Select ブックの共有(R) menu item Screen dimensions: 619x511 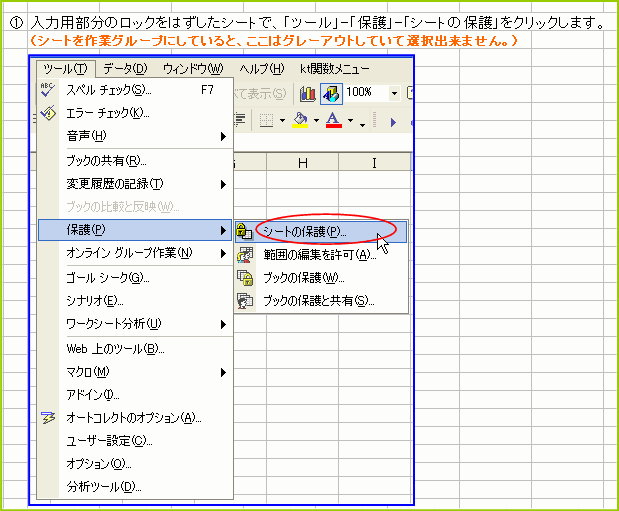(x=135, y=161)
